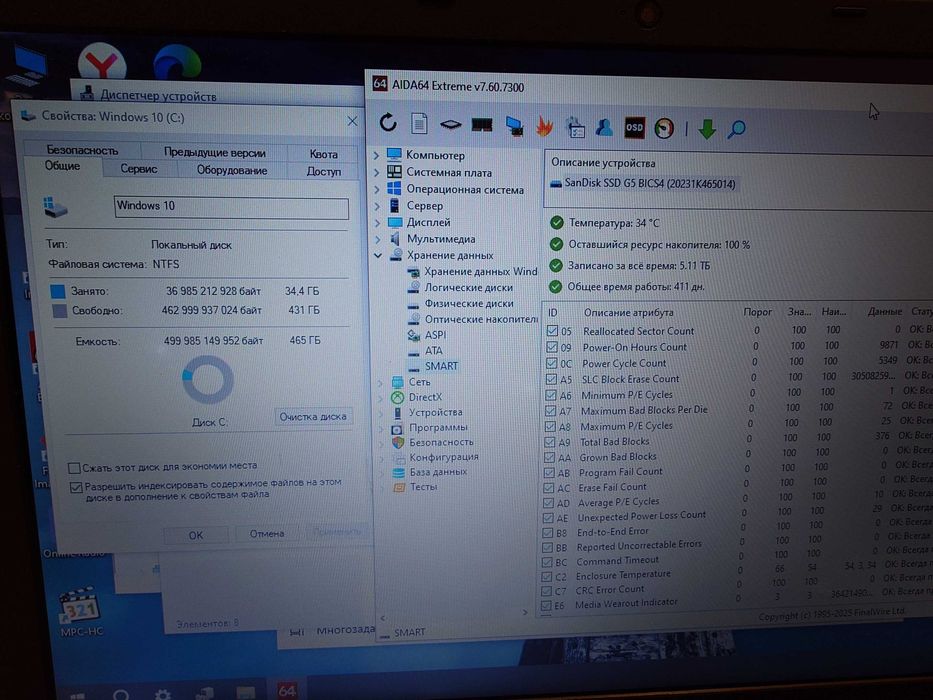933x700 pixels.
Task: Click OK in the drive properties dialog
Action: (x=196, y=535)
